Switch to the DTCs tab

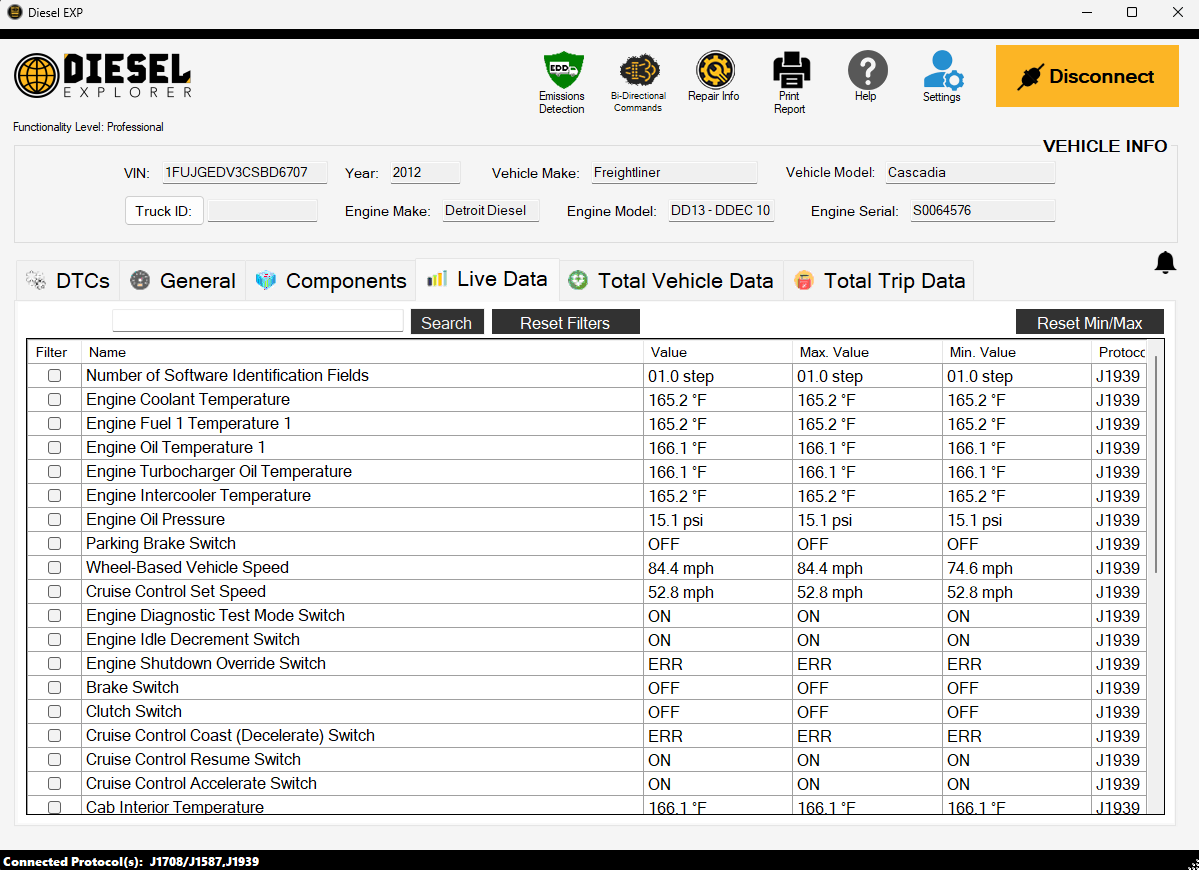(x=69, y=281)
